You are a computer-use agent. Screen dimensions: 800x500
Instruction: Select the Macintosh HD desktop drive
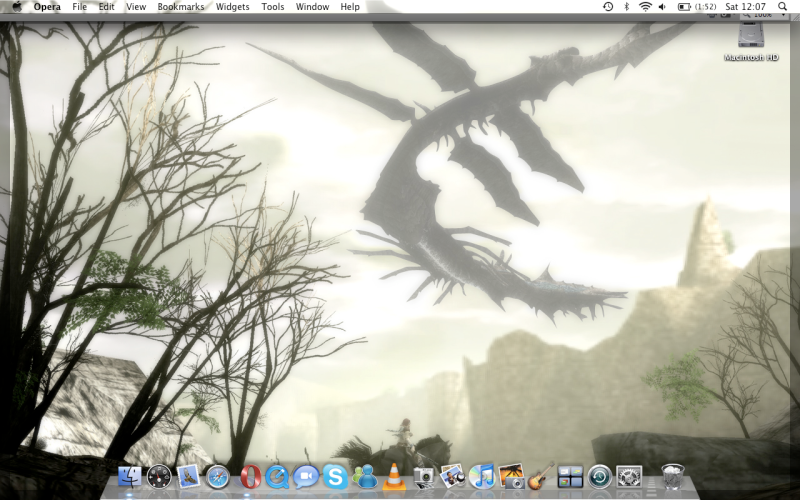751,43
